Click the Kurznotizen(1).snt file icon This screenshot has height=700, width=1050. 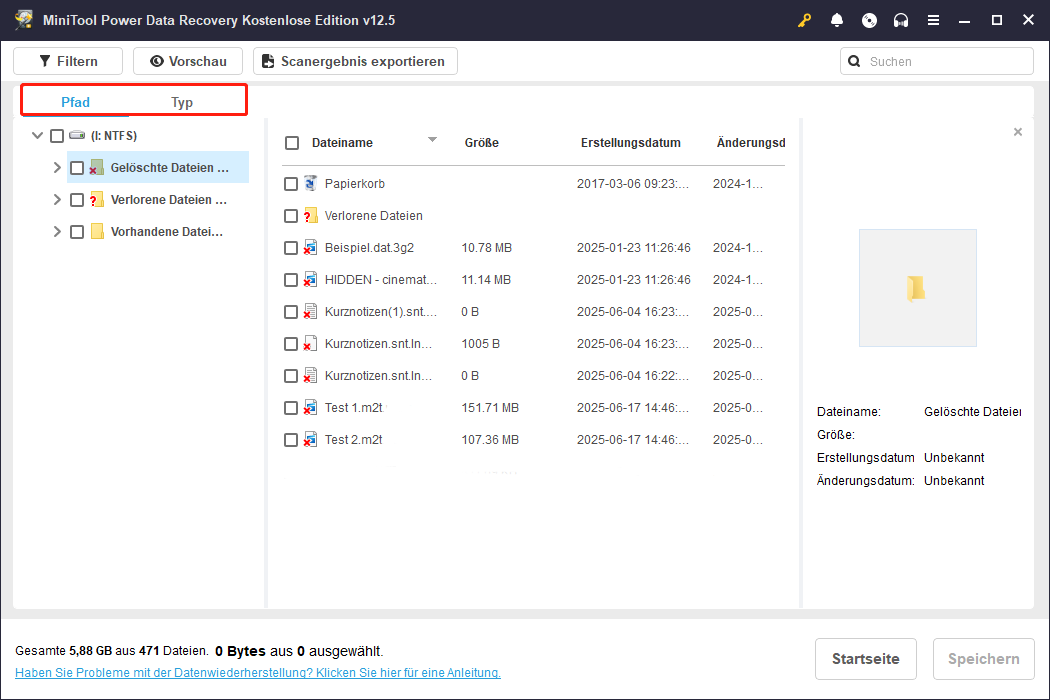(x=310, y=311)
